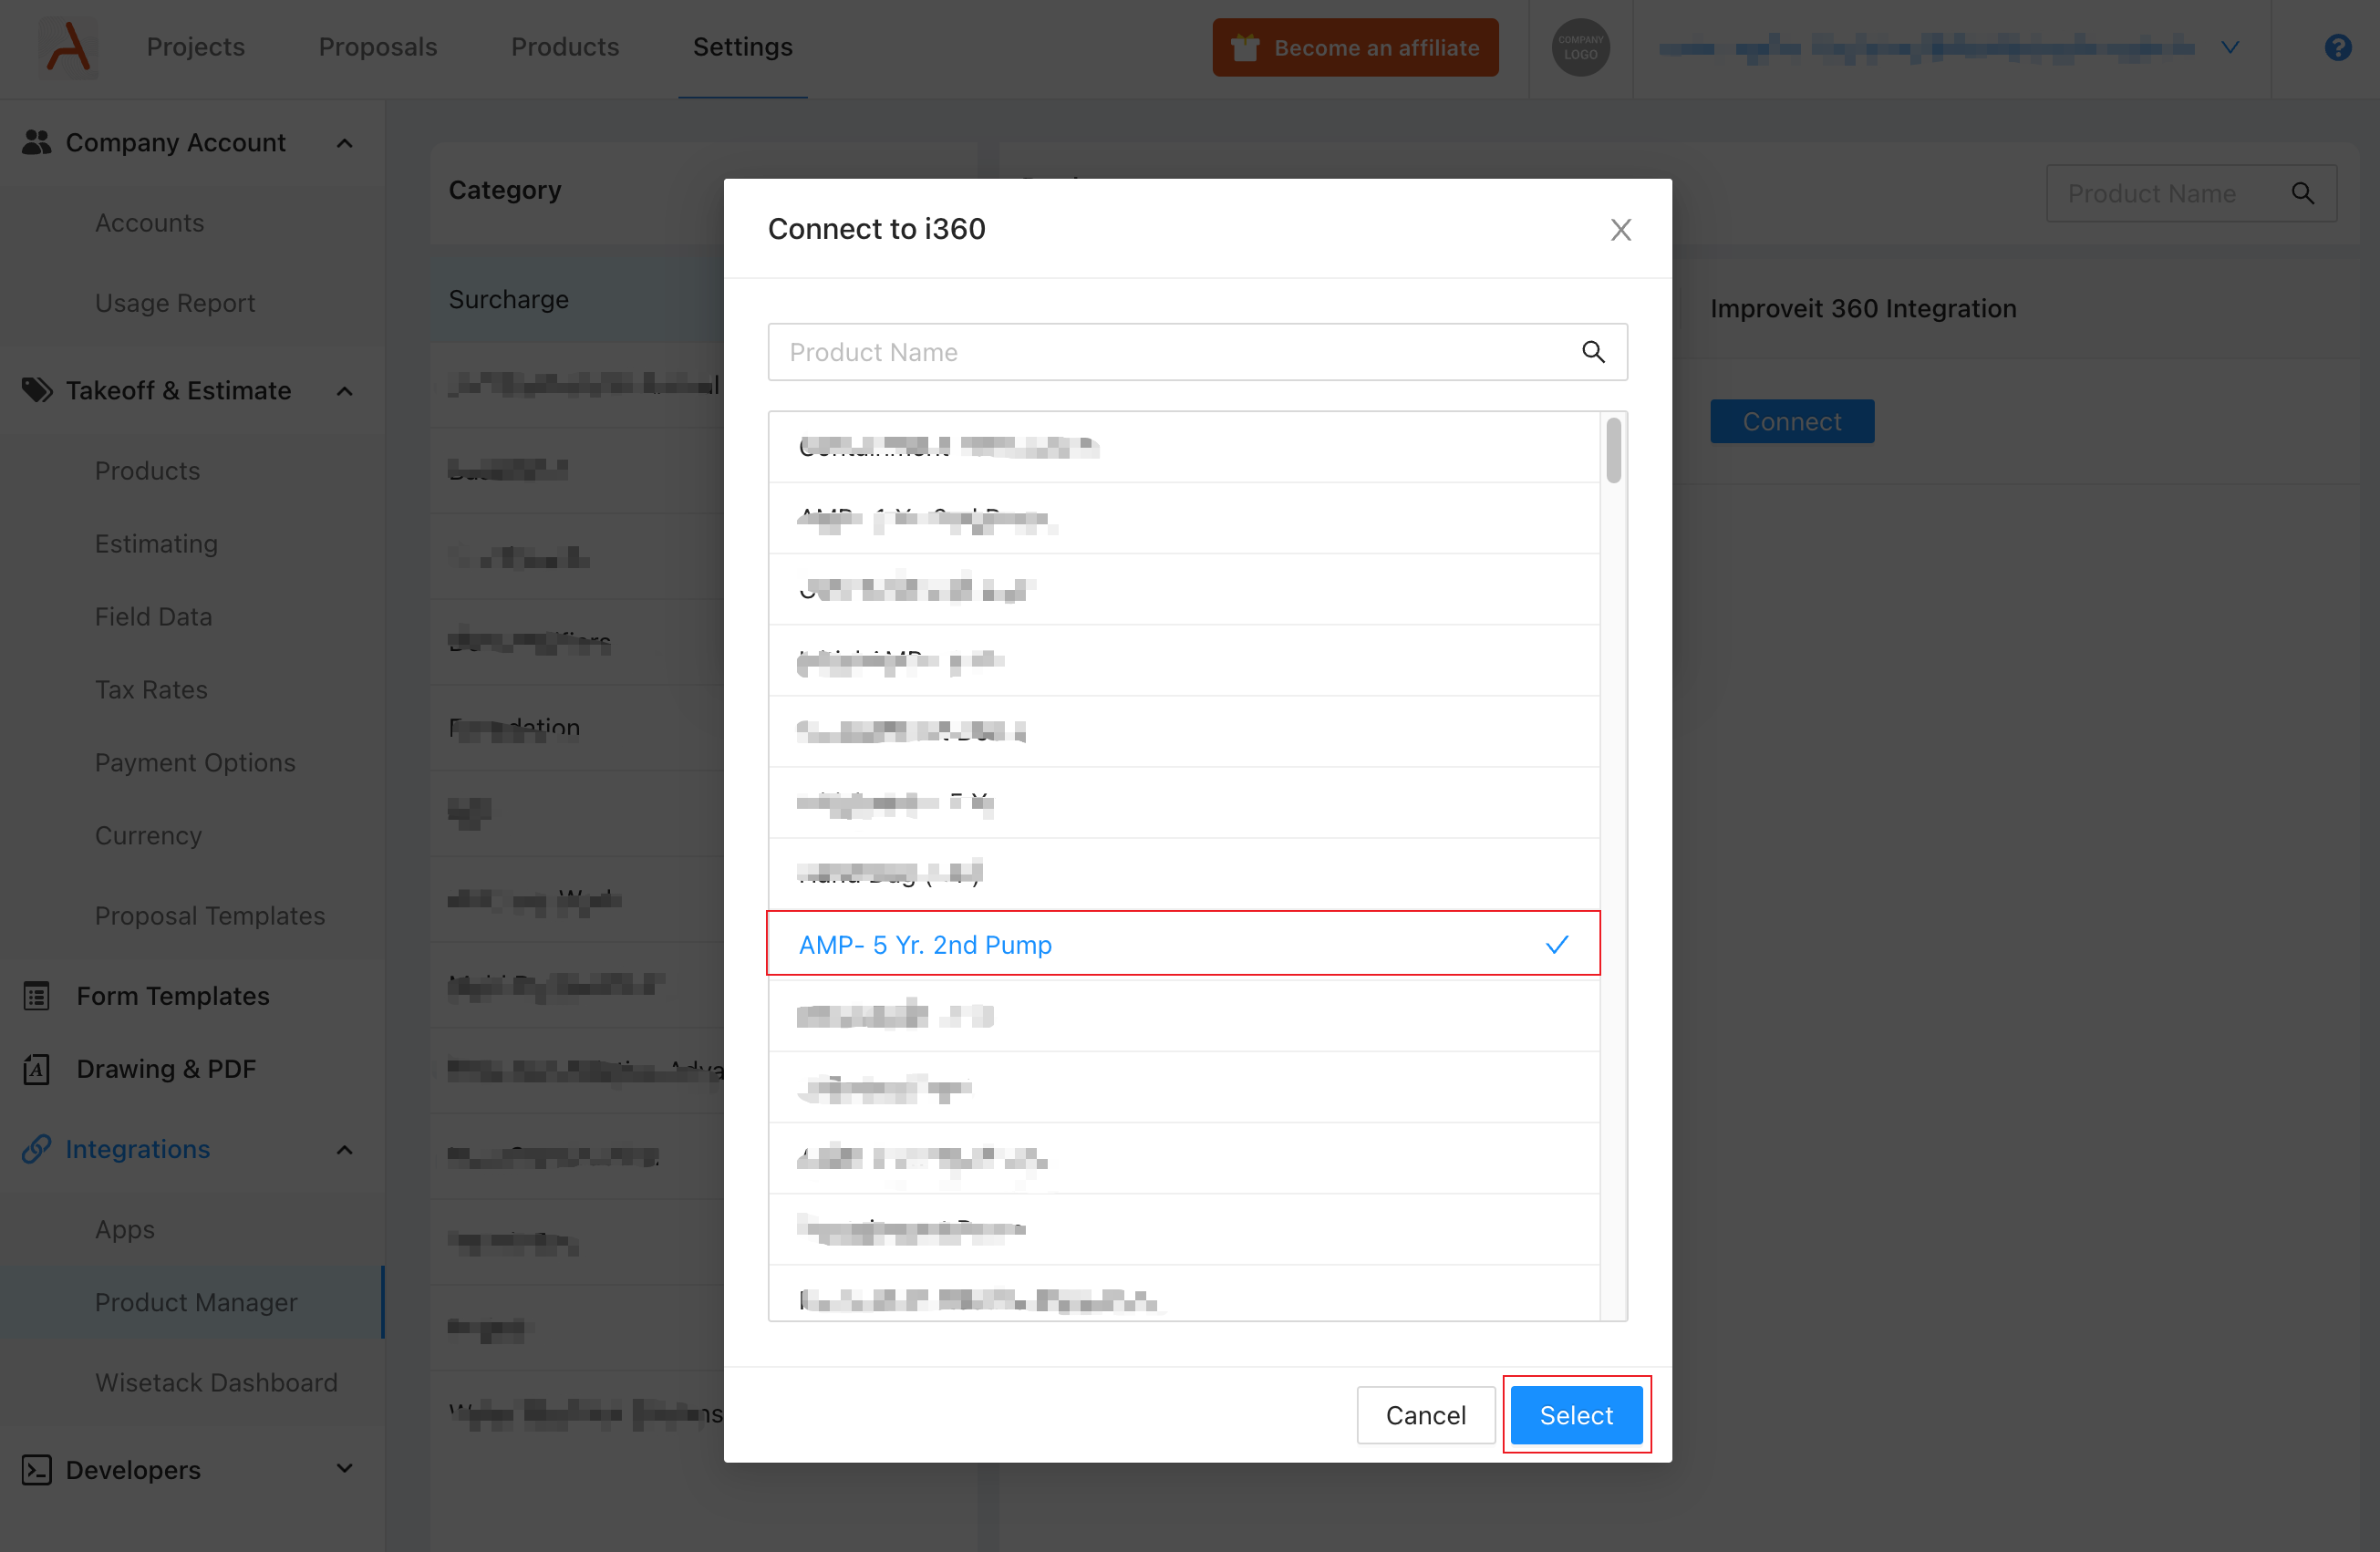Click the Category column header
Image resolution: width=2380 pixels, height=1552 pixels.
[x=505, y=189]
